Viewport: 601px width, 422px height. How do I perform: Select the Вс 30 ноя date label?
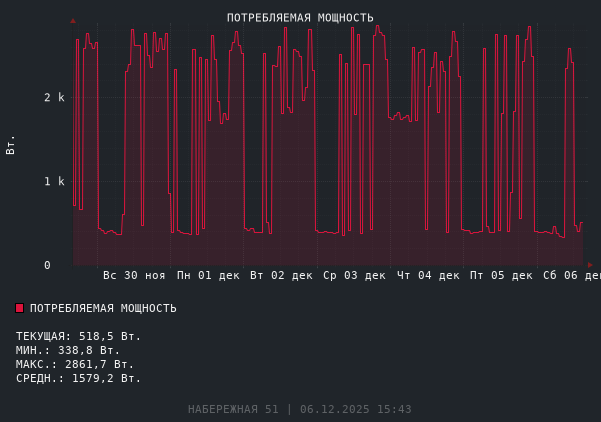point(134,275)
